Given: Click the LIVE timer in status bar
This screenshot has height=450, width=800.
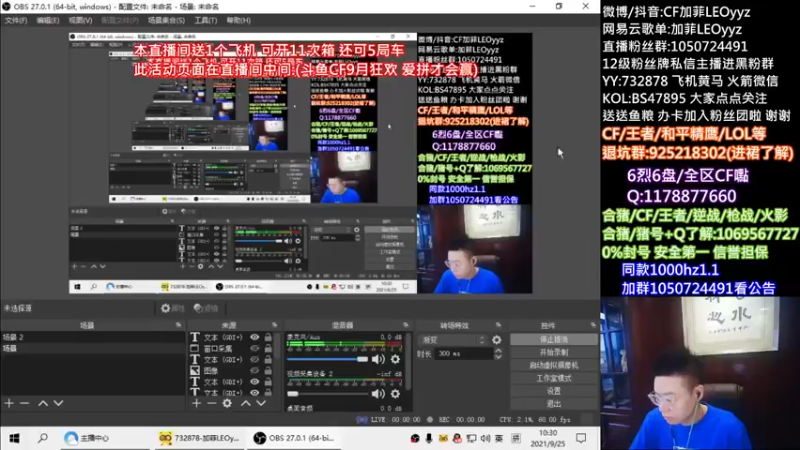Looking at the screenshot, I should (395, 419).
